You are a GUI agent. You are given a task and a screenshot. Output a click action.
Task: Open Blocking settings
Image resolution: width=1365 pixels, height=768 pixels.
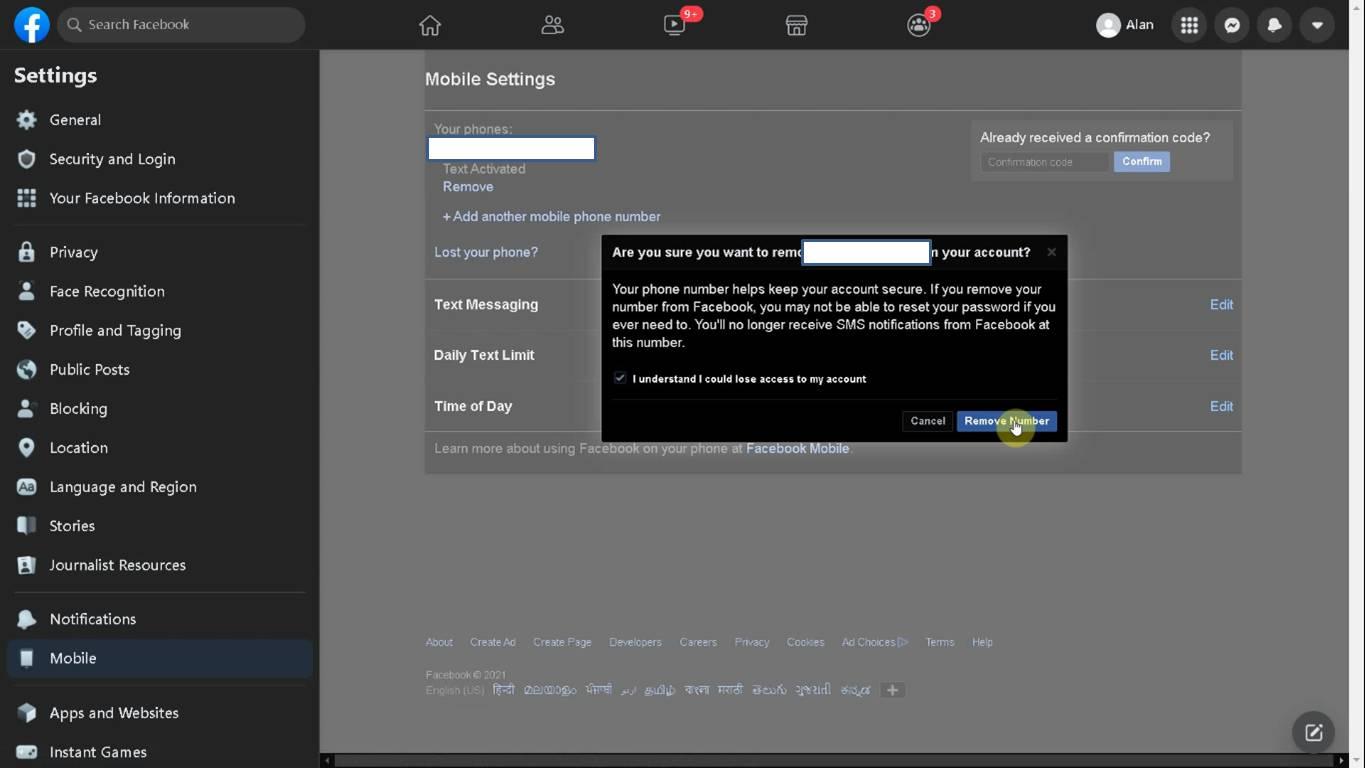(160, 408)
